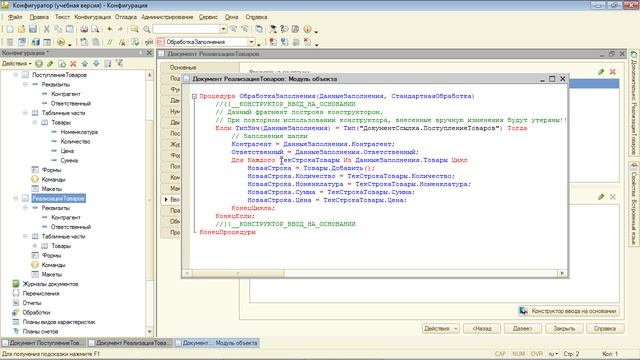Open Дополнительно: РеализацияТоваров side panel tab
Viewport: 640px width, 360px height.
(633, 102)
